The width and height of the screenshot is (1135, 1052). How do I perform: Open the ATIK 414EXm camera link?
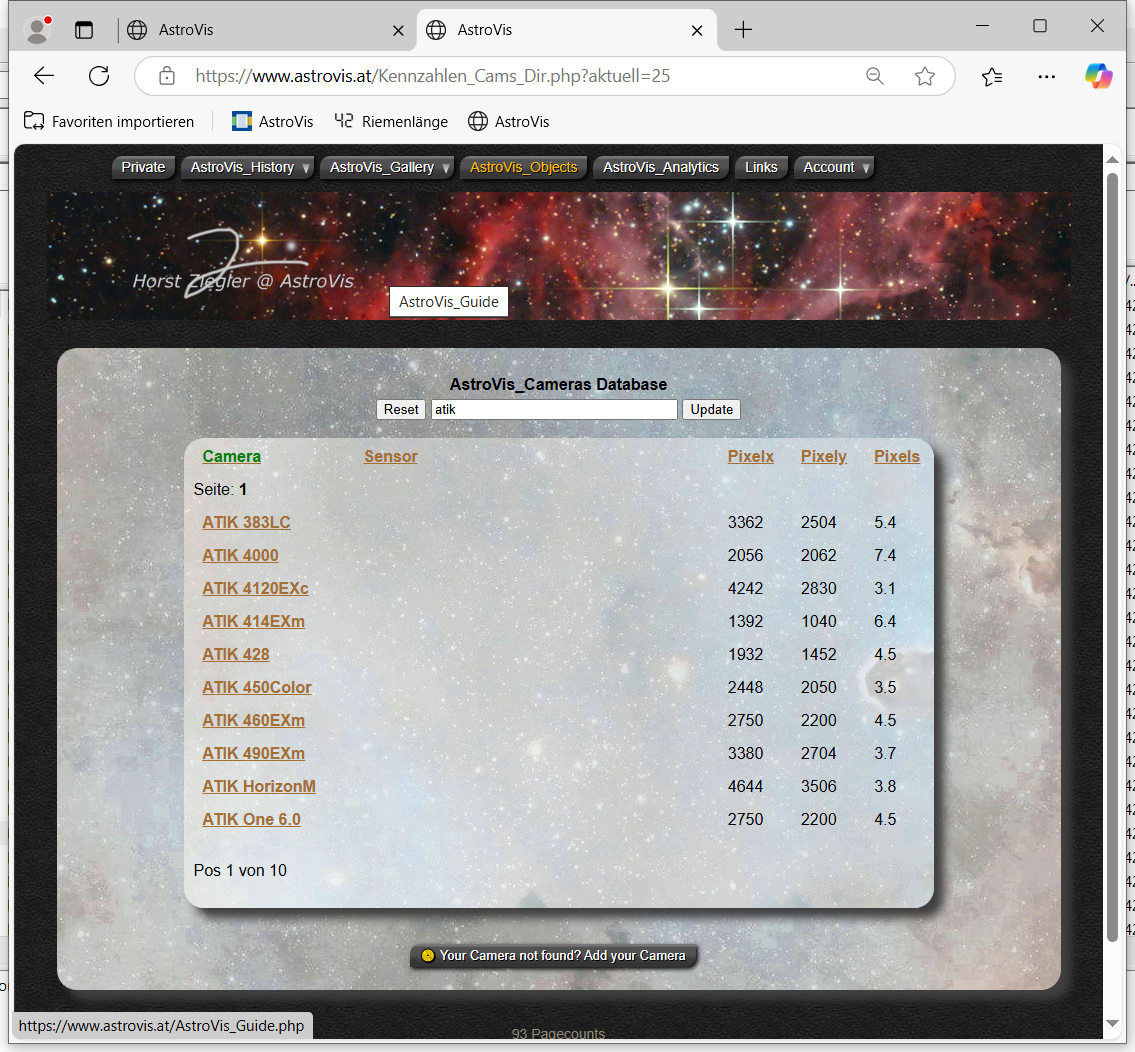[x=253, y=621]
